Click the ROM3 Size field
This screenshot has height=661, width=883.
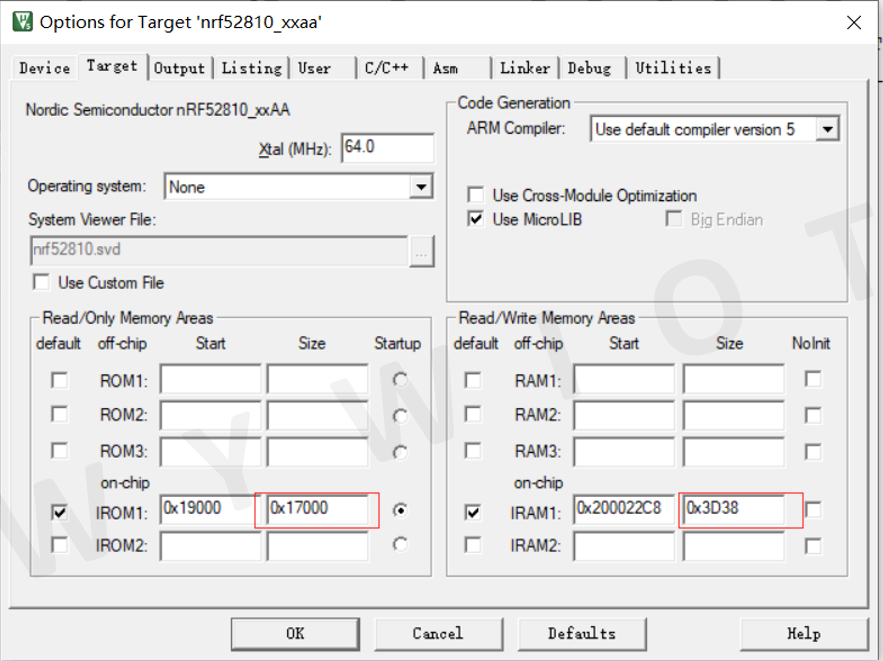point(318,452)
